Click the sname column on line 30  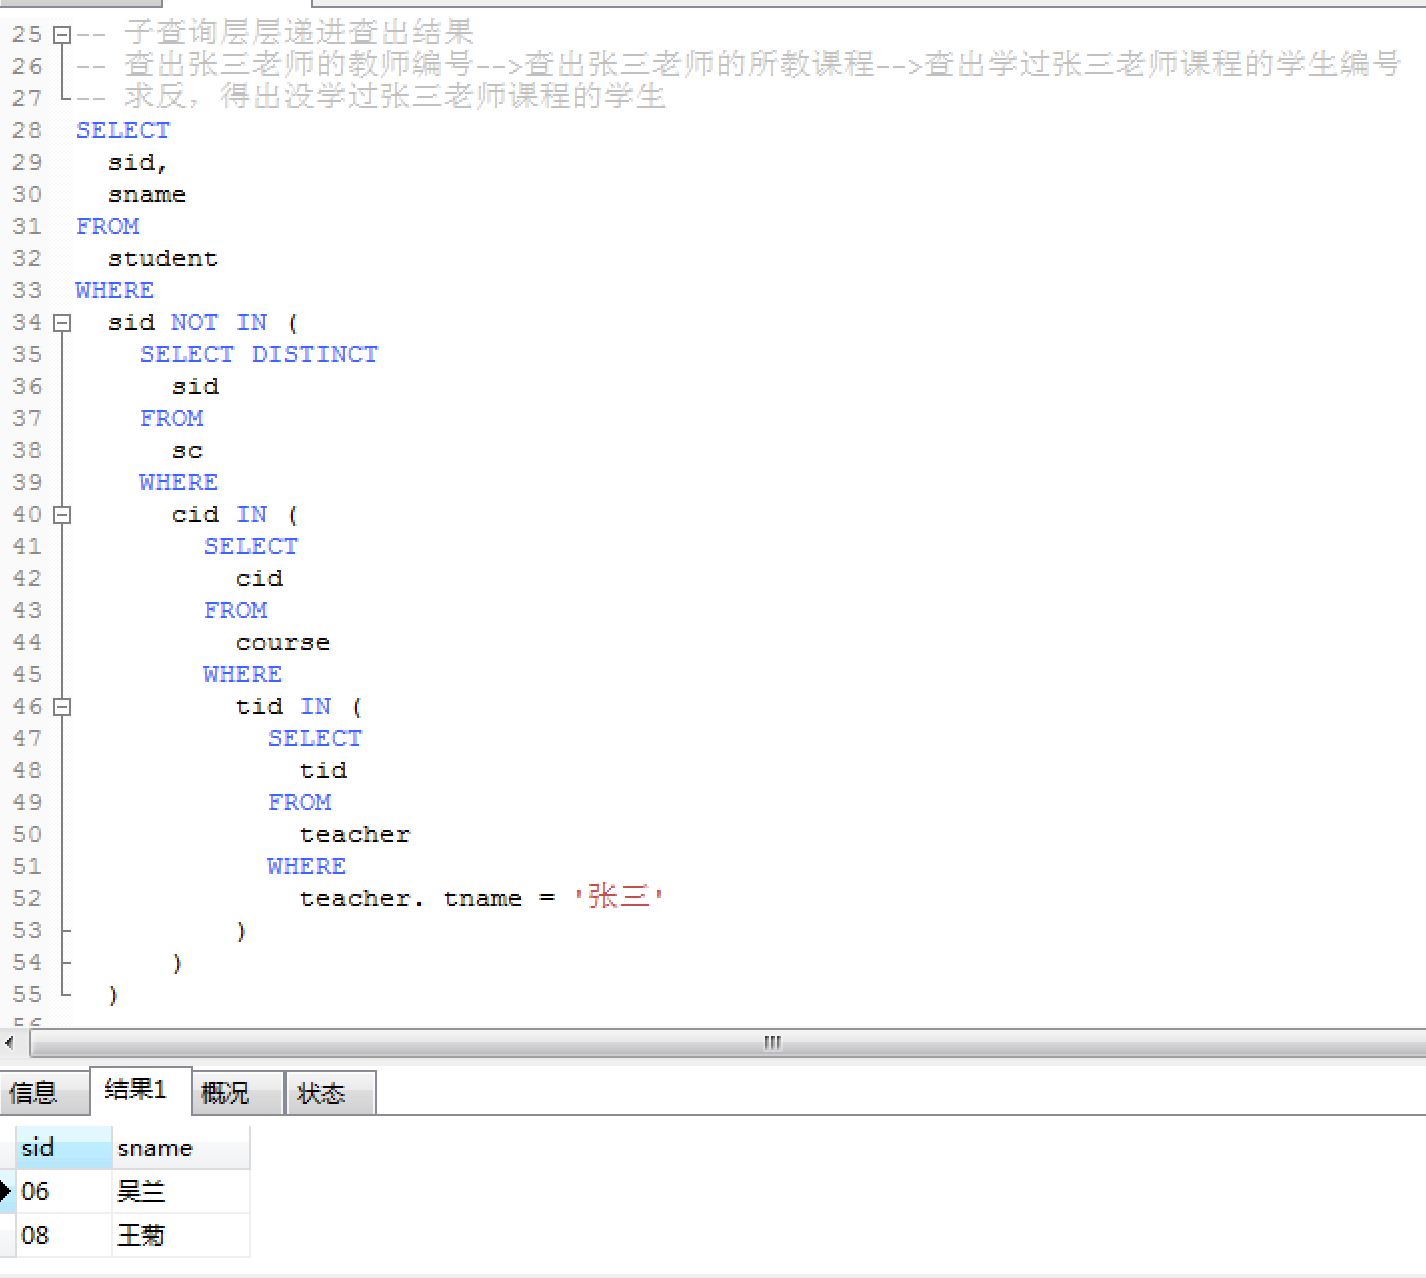147,195
